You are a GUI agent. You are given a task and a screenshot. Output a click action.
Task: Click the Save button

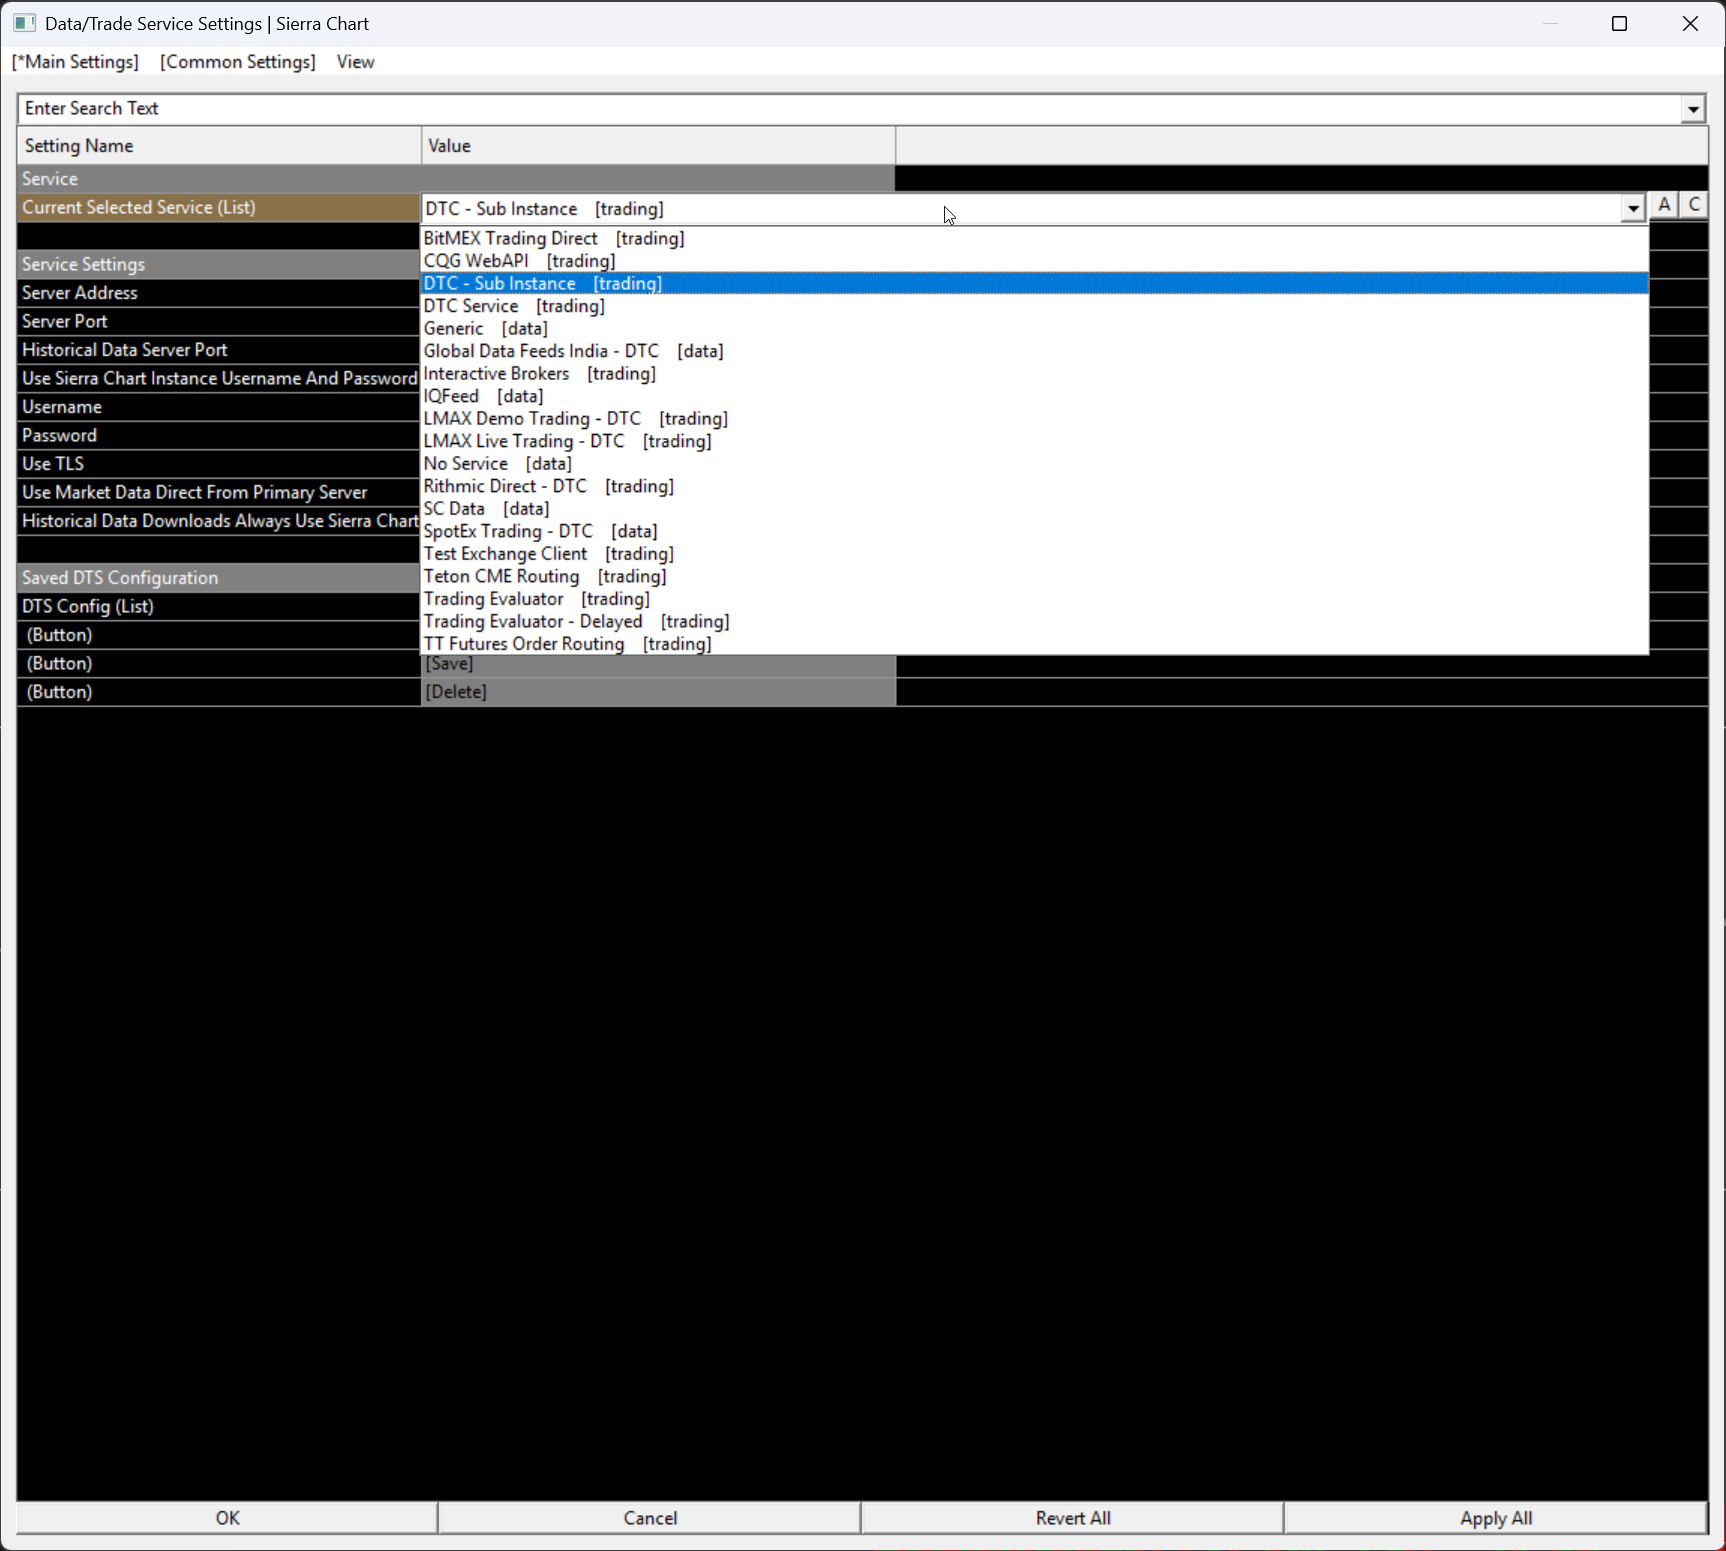coord(658,664)
